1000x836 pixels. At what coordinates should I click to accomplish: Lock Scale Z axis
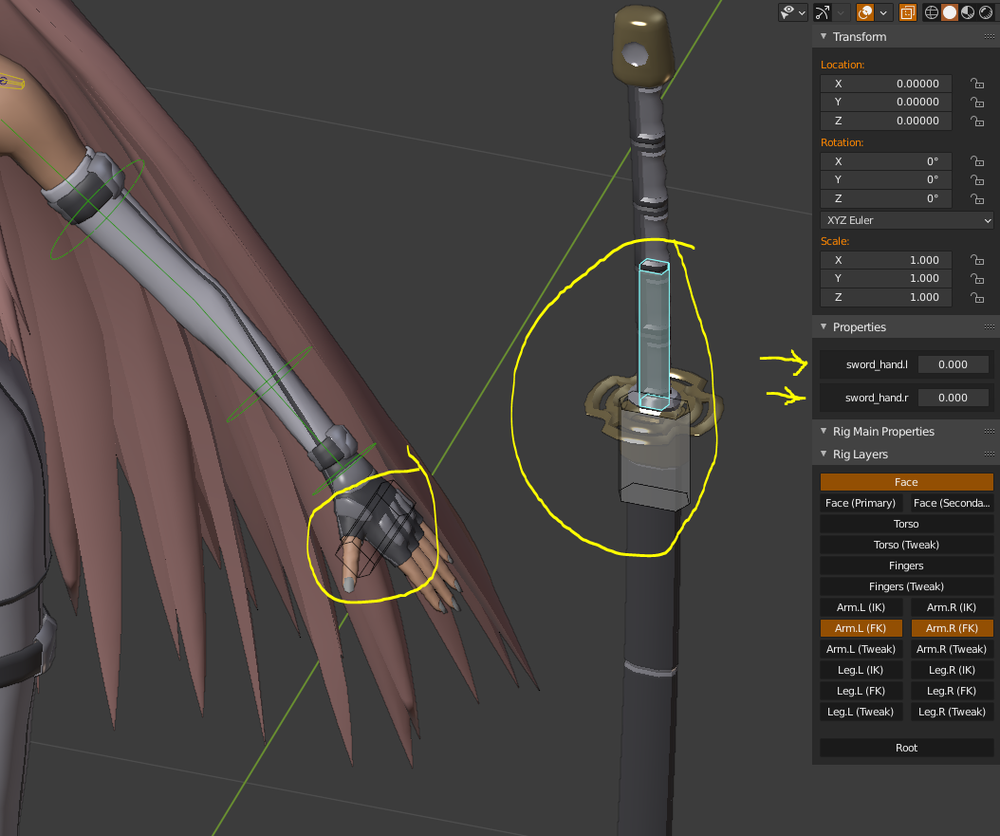(x=977, y=297)
